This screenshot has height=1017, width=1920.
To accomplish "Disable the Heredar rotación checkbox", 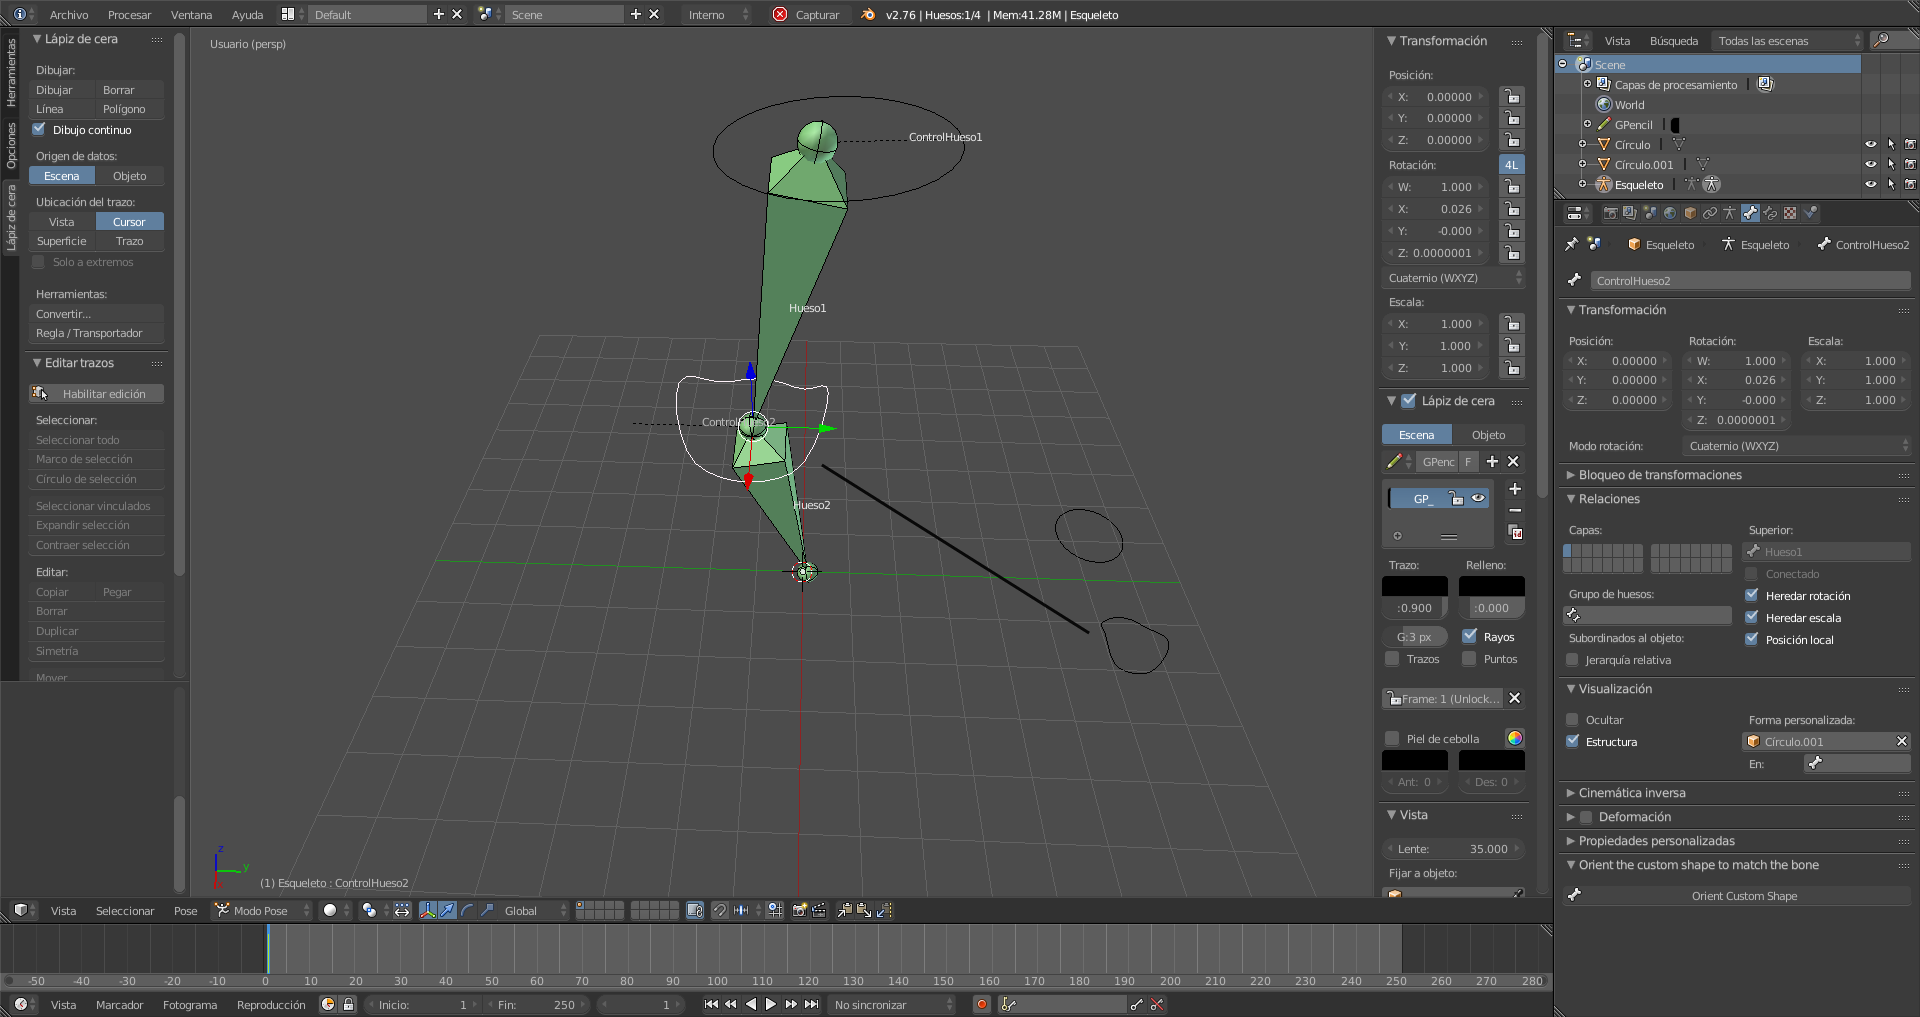I will pos(1752,595).
